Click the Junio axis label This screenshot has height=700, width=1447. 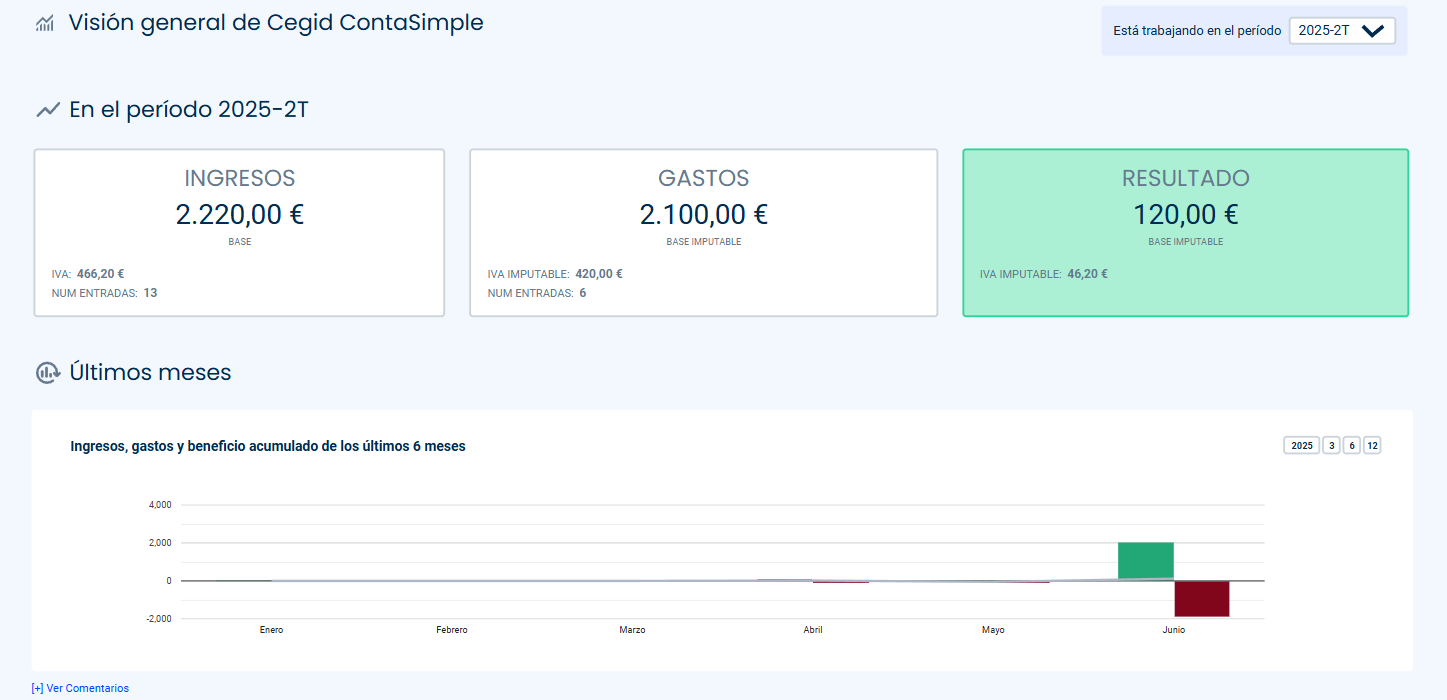(x=1174, y=630)
